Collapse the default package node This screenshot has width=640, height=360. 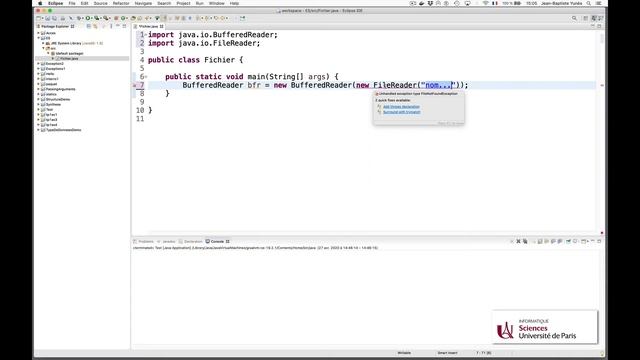(48, 53)
